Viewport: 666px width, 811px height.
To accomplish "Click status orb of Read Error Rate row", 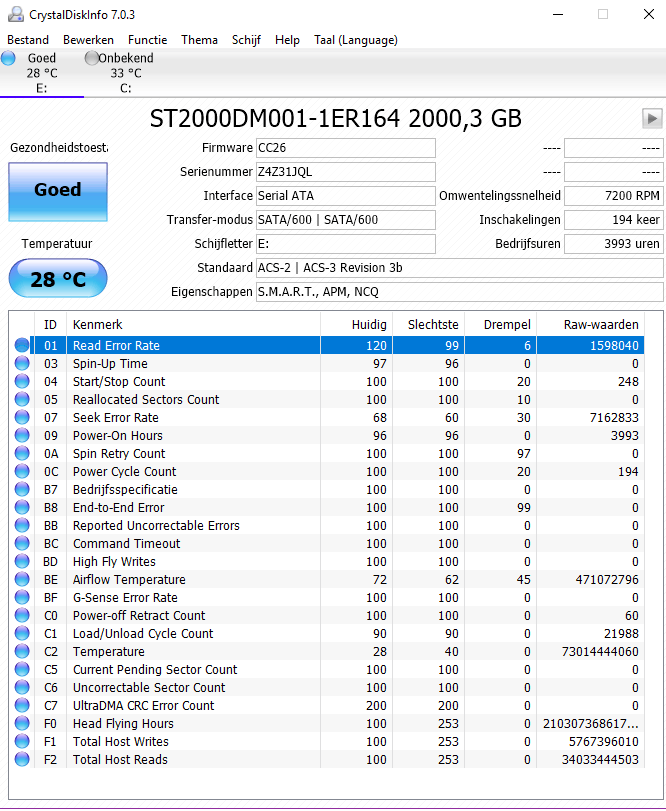I will [22, 346].
